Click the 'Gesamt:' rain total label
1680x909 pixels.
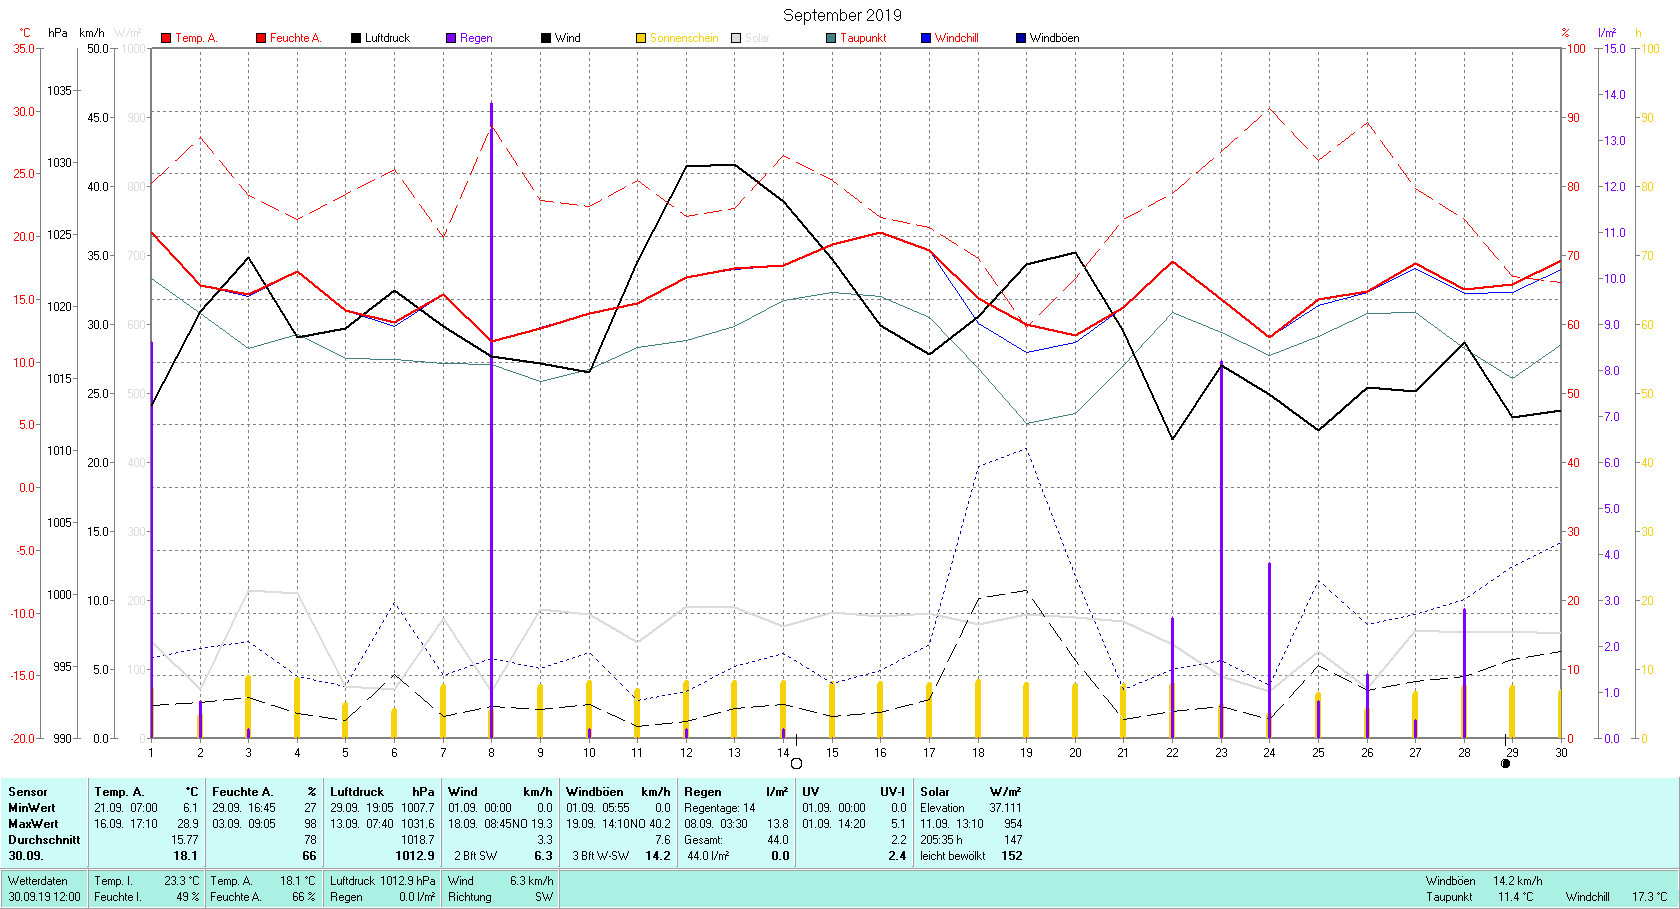click(x=704, y=840)
